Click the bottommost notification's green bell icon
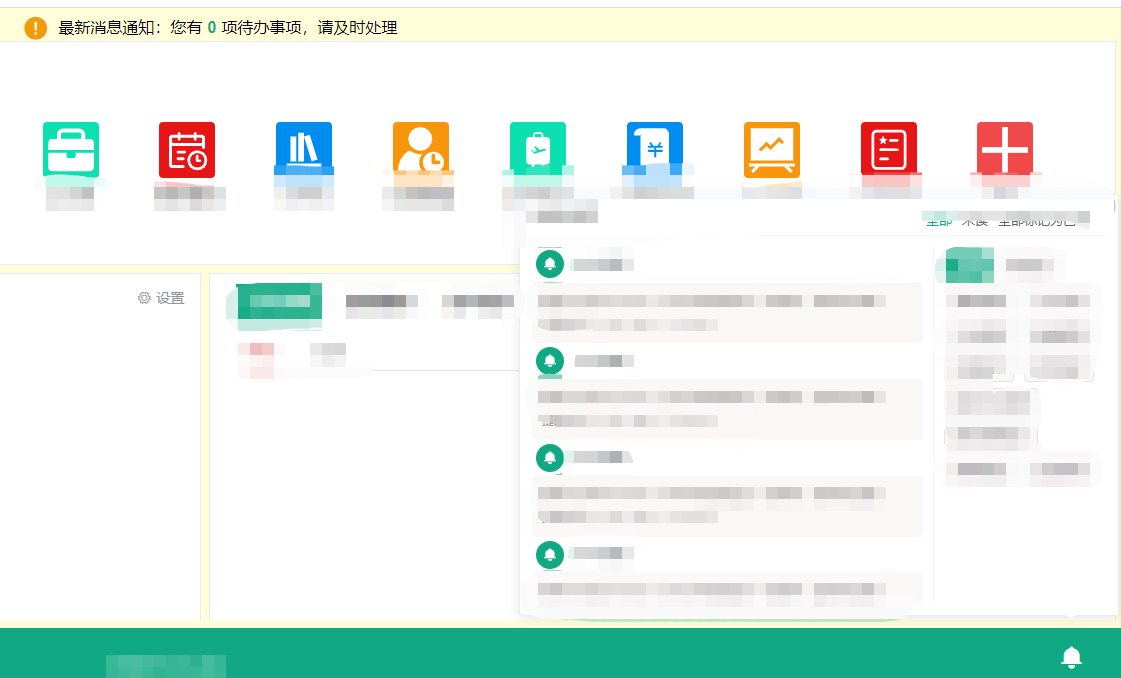This screenshot has height=678, width=1121. [x=550, y=554]
